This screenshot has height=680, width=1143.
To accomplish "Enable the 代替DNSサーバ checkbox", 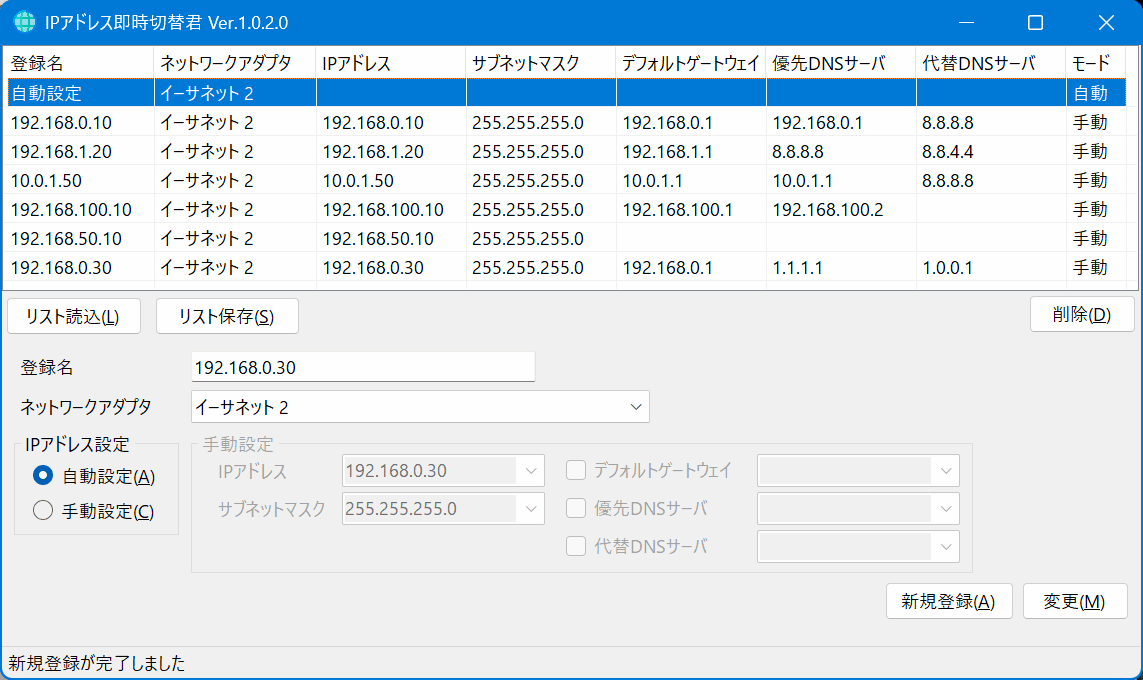I will (576, 546).
